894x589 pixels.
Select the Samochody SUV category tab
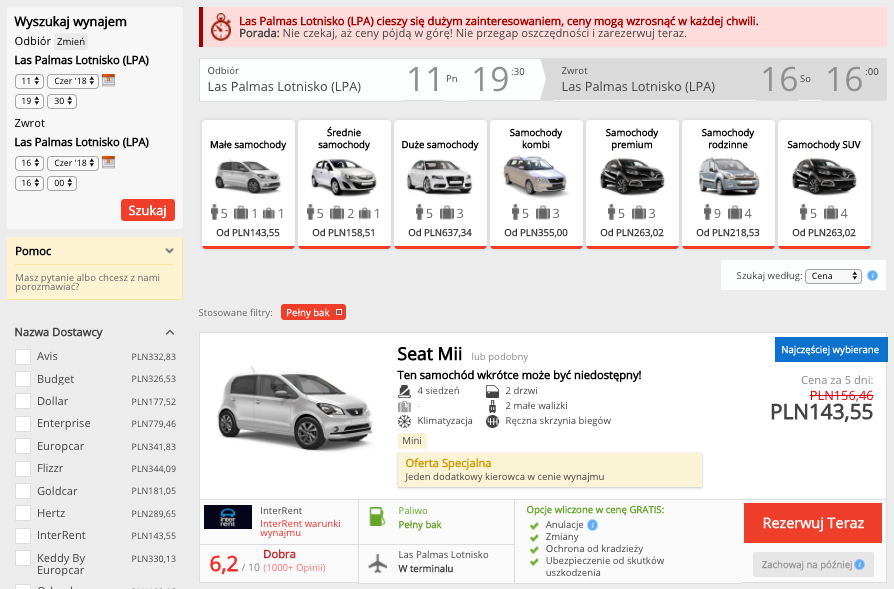click(x=824, y=184)
